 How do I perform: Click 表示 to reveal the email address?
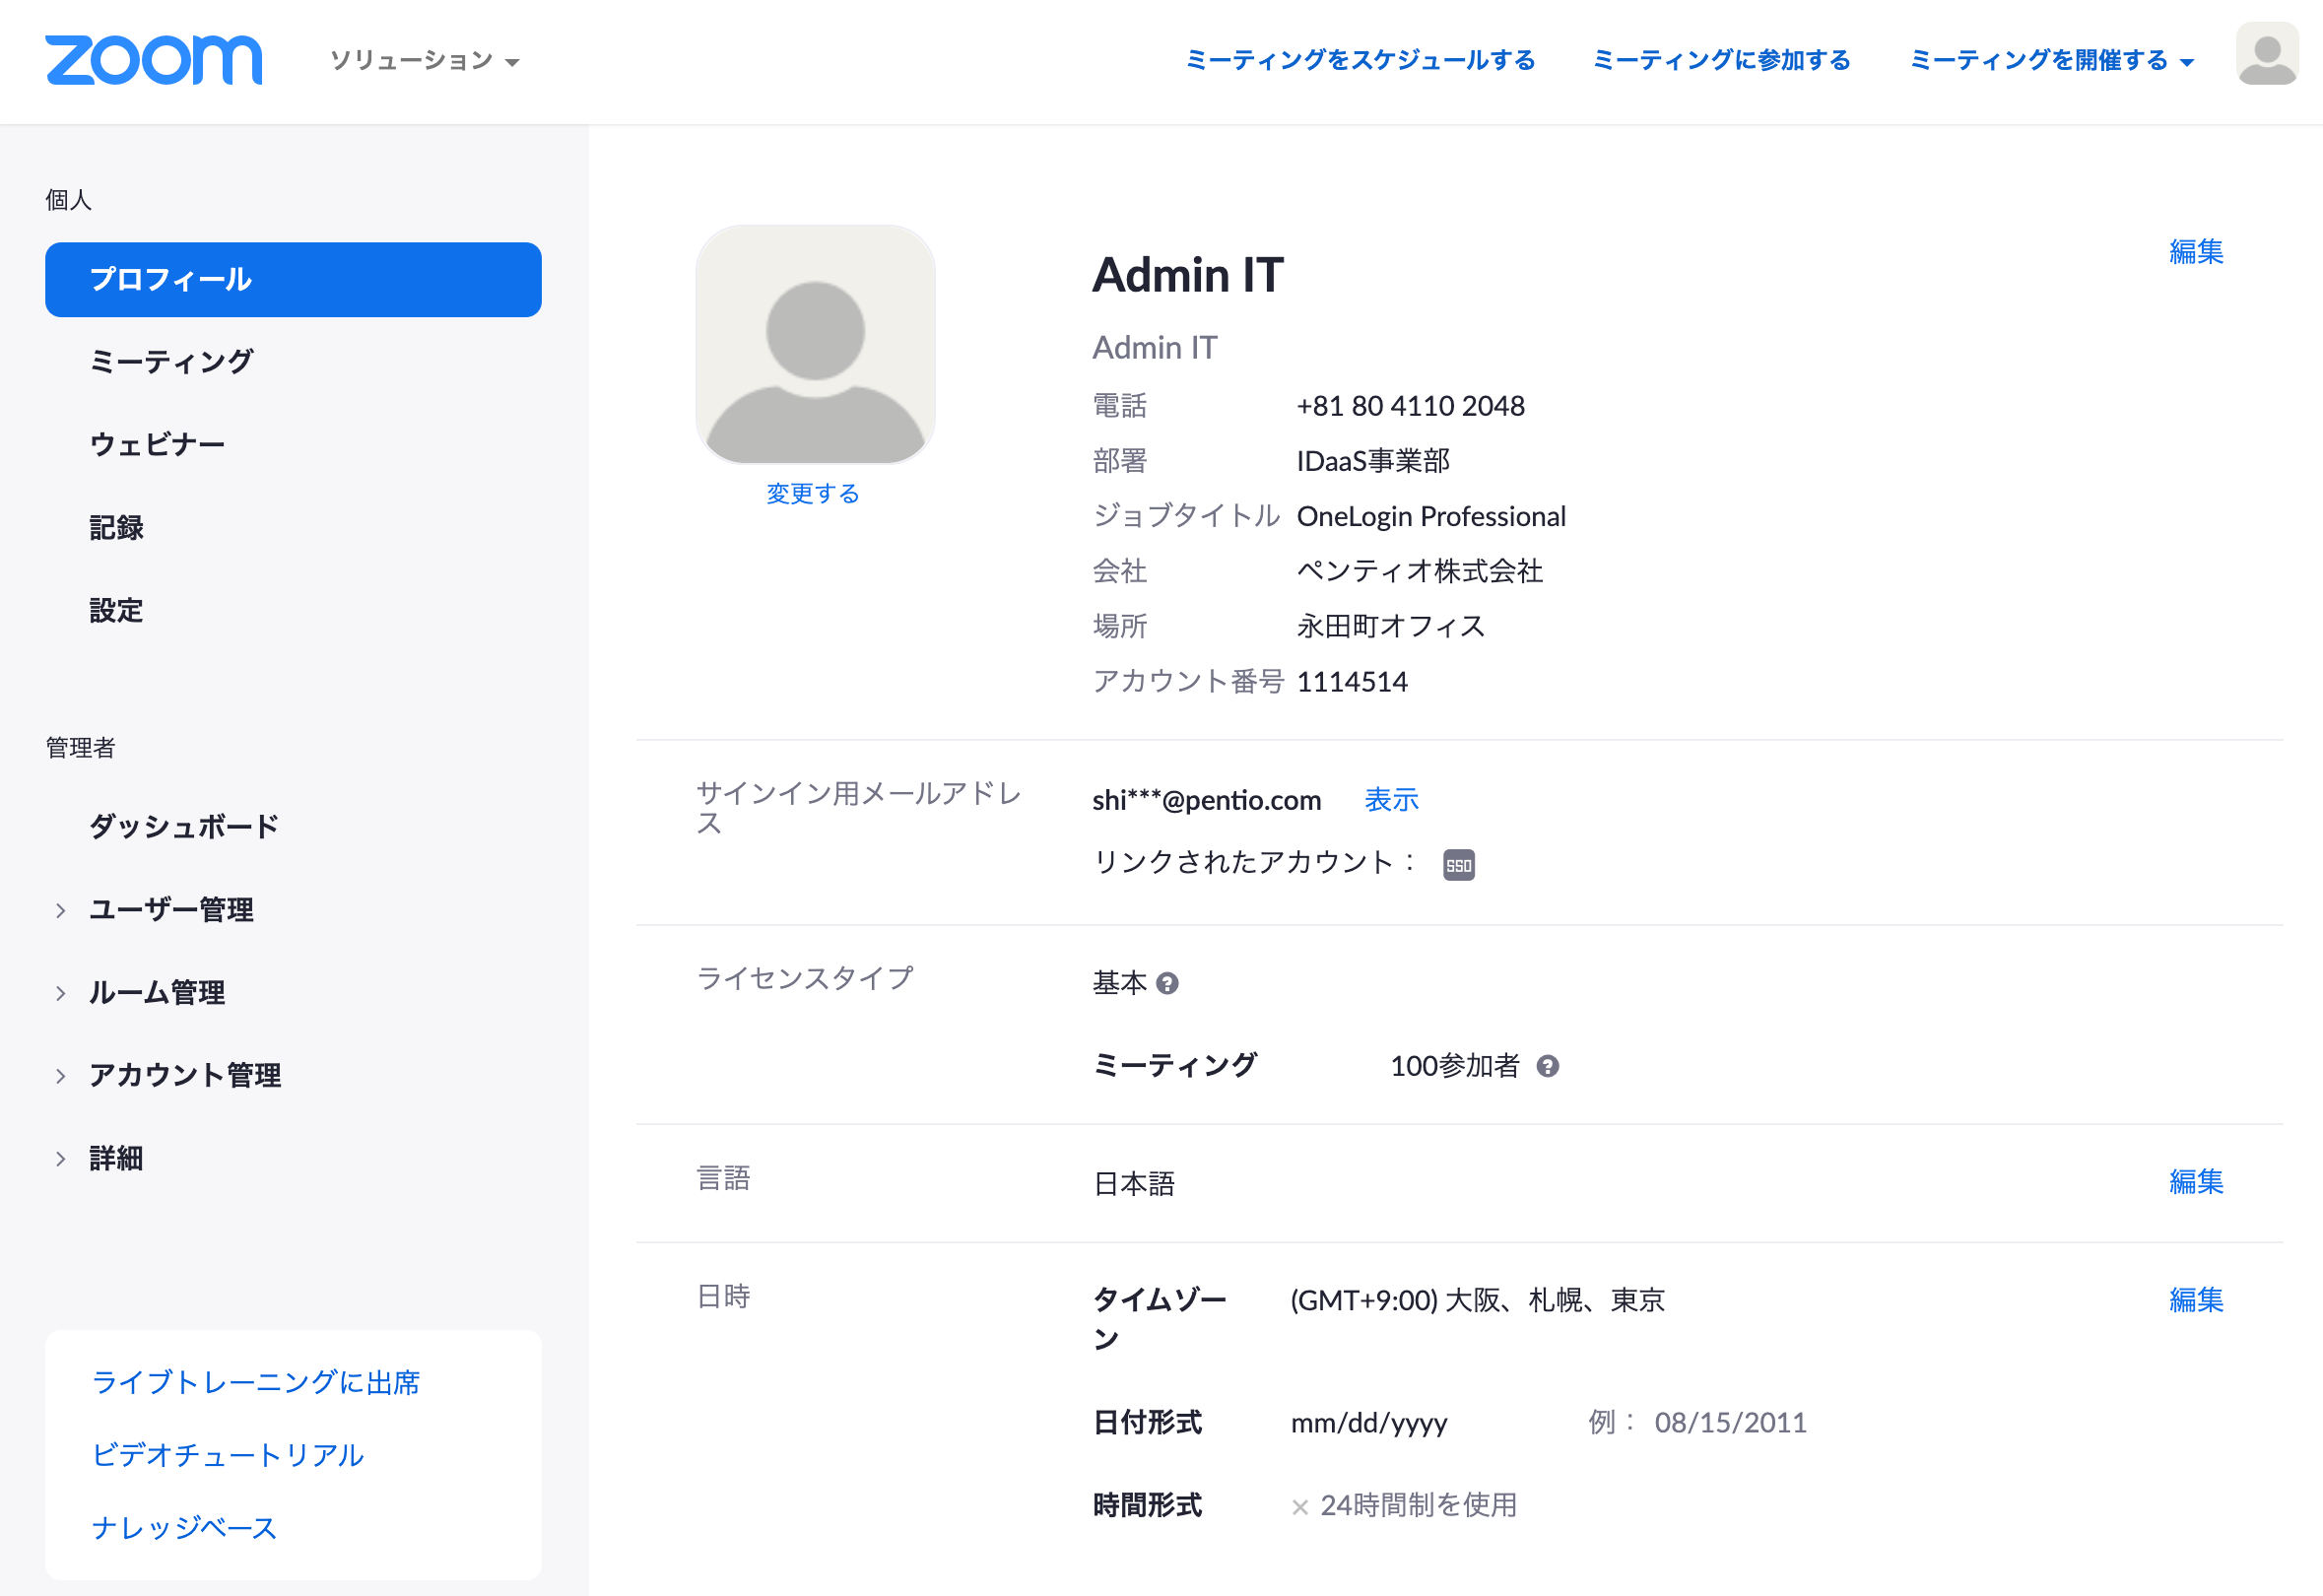click(x=1391, y=800)
